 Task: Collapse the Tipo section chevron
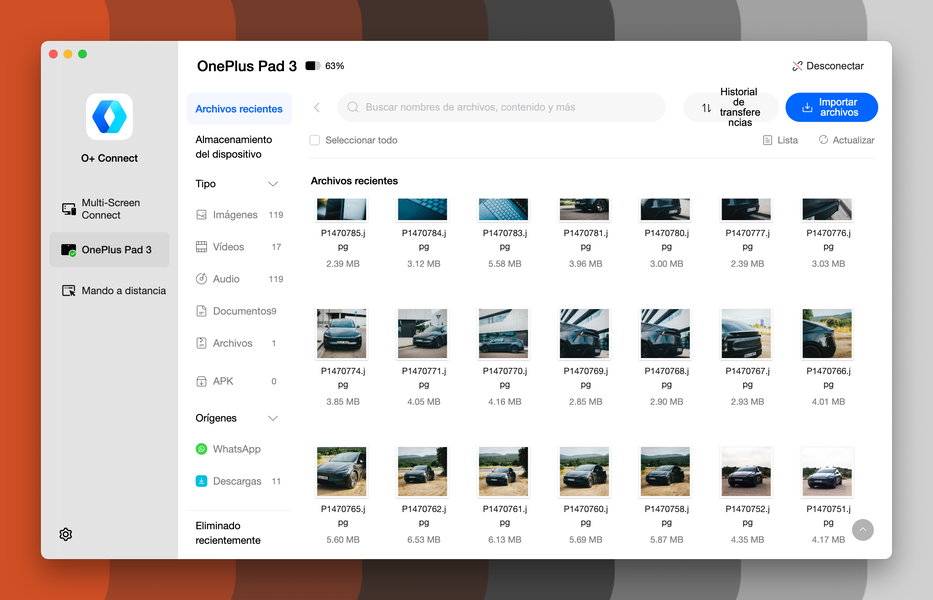[273, 184]
